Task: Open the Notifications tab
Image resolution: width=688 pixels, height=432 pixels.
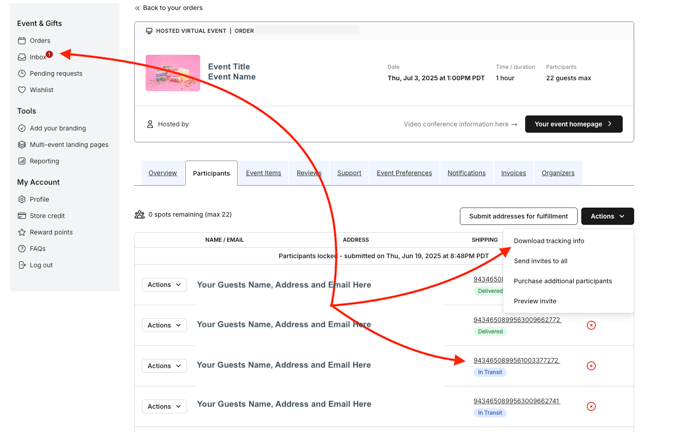Action: [x=466, y=173]
